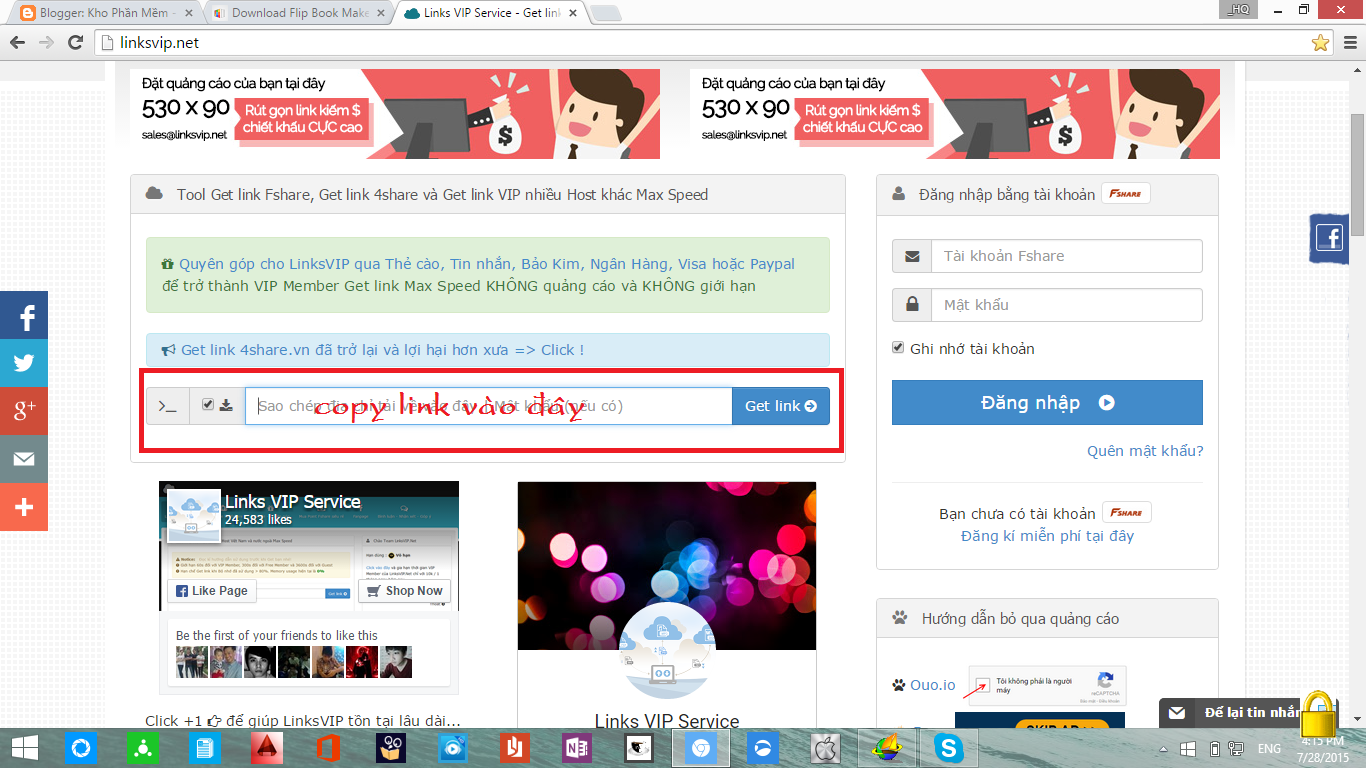Screen dimensions: 1366x768
Task: Click into the link paste input field
Action: 489,406
